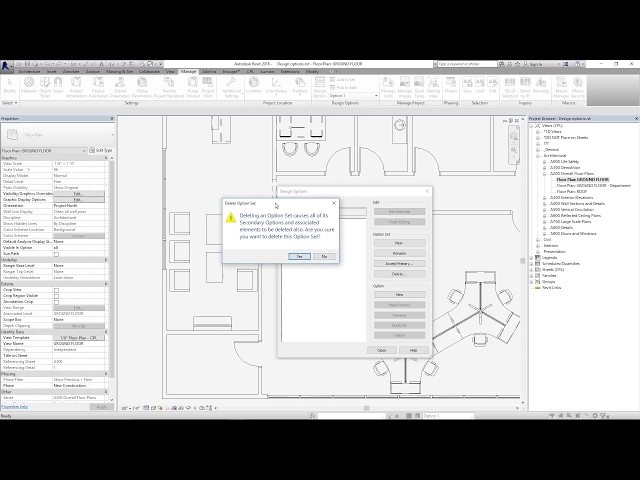Click the Edit Type button
The image size is (640, 480).
(101, 150)
